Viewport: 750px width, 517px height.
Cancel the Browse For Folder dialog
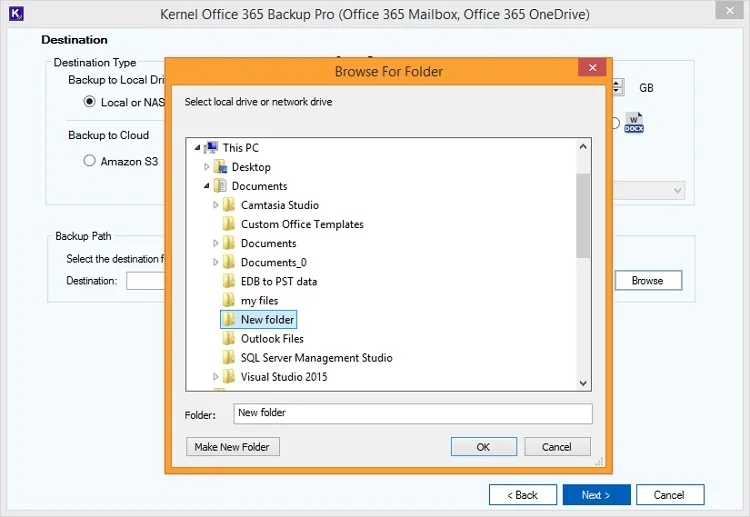point(557,447)
